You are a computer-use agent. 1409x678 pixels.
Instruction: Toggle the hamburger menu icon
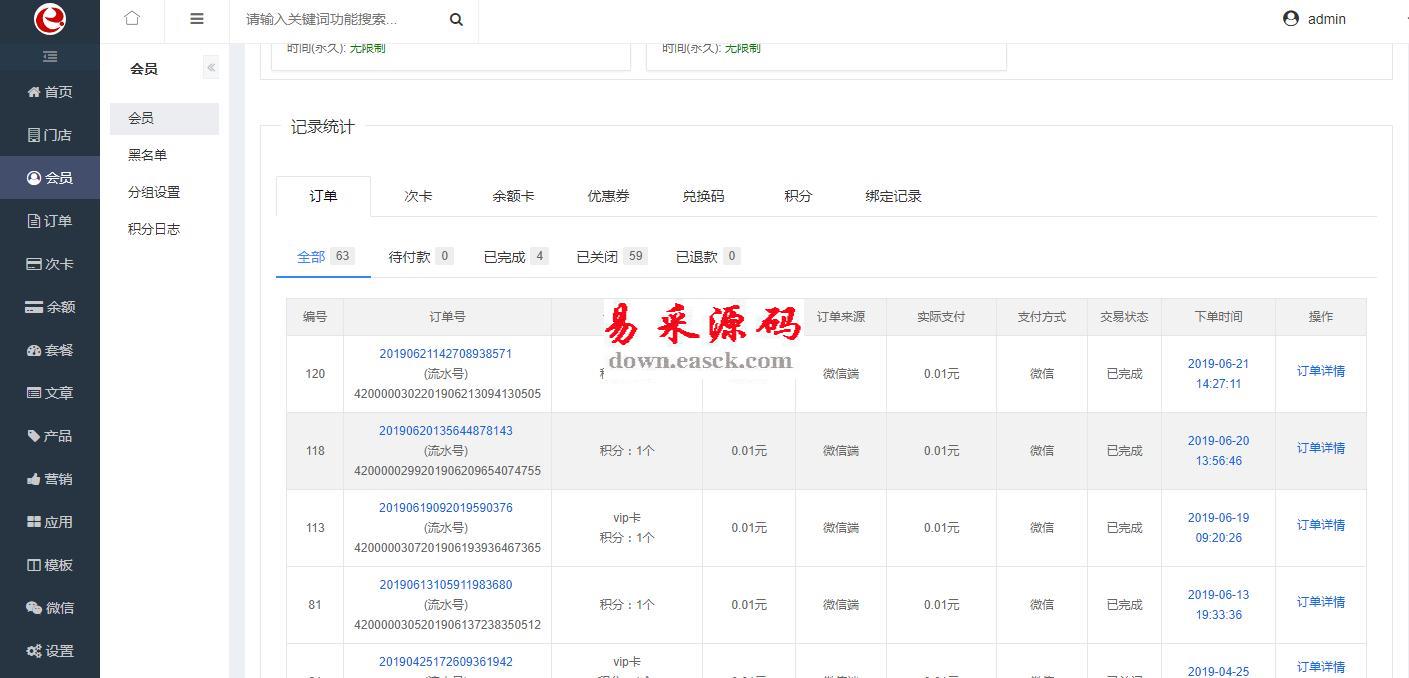[x=196, y=19]
